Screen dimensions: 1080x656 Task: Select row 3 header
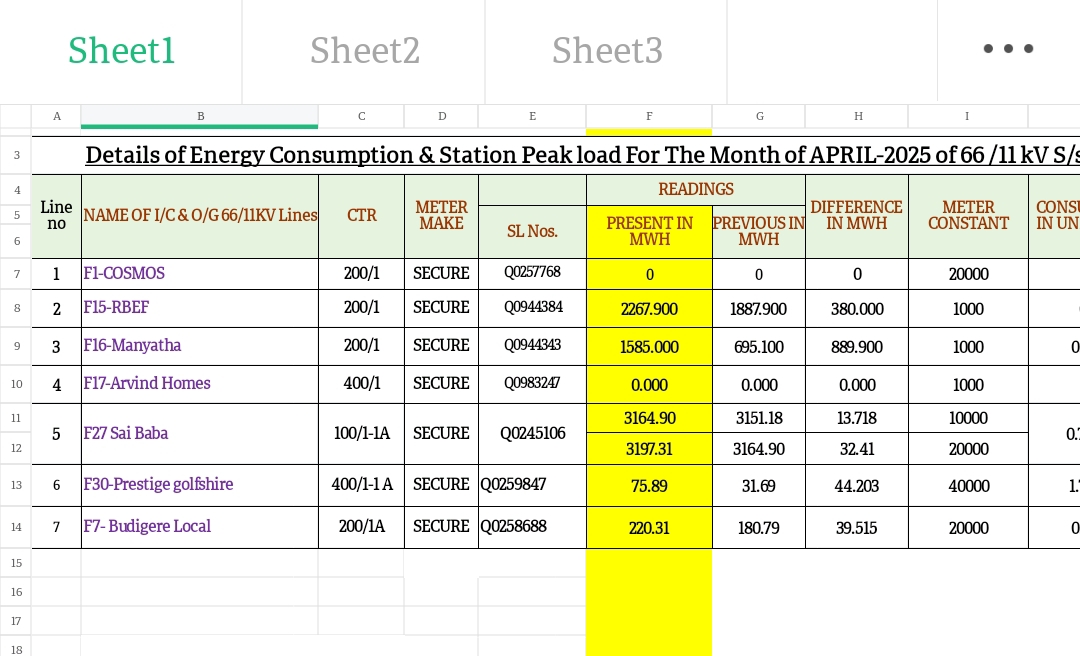(x=16, y=156)
